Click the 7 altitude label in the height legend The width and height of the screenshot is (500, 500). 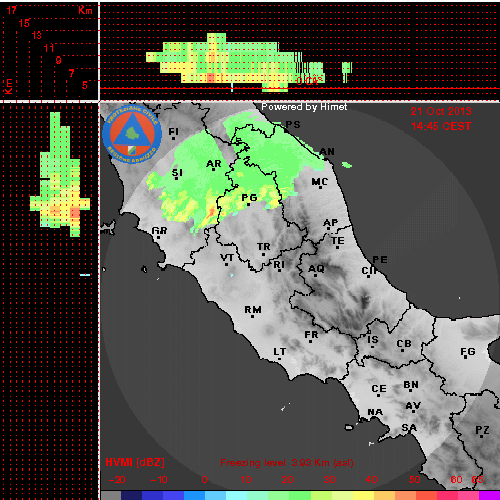[x=71, y=73]
